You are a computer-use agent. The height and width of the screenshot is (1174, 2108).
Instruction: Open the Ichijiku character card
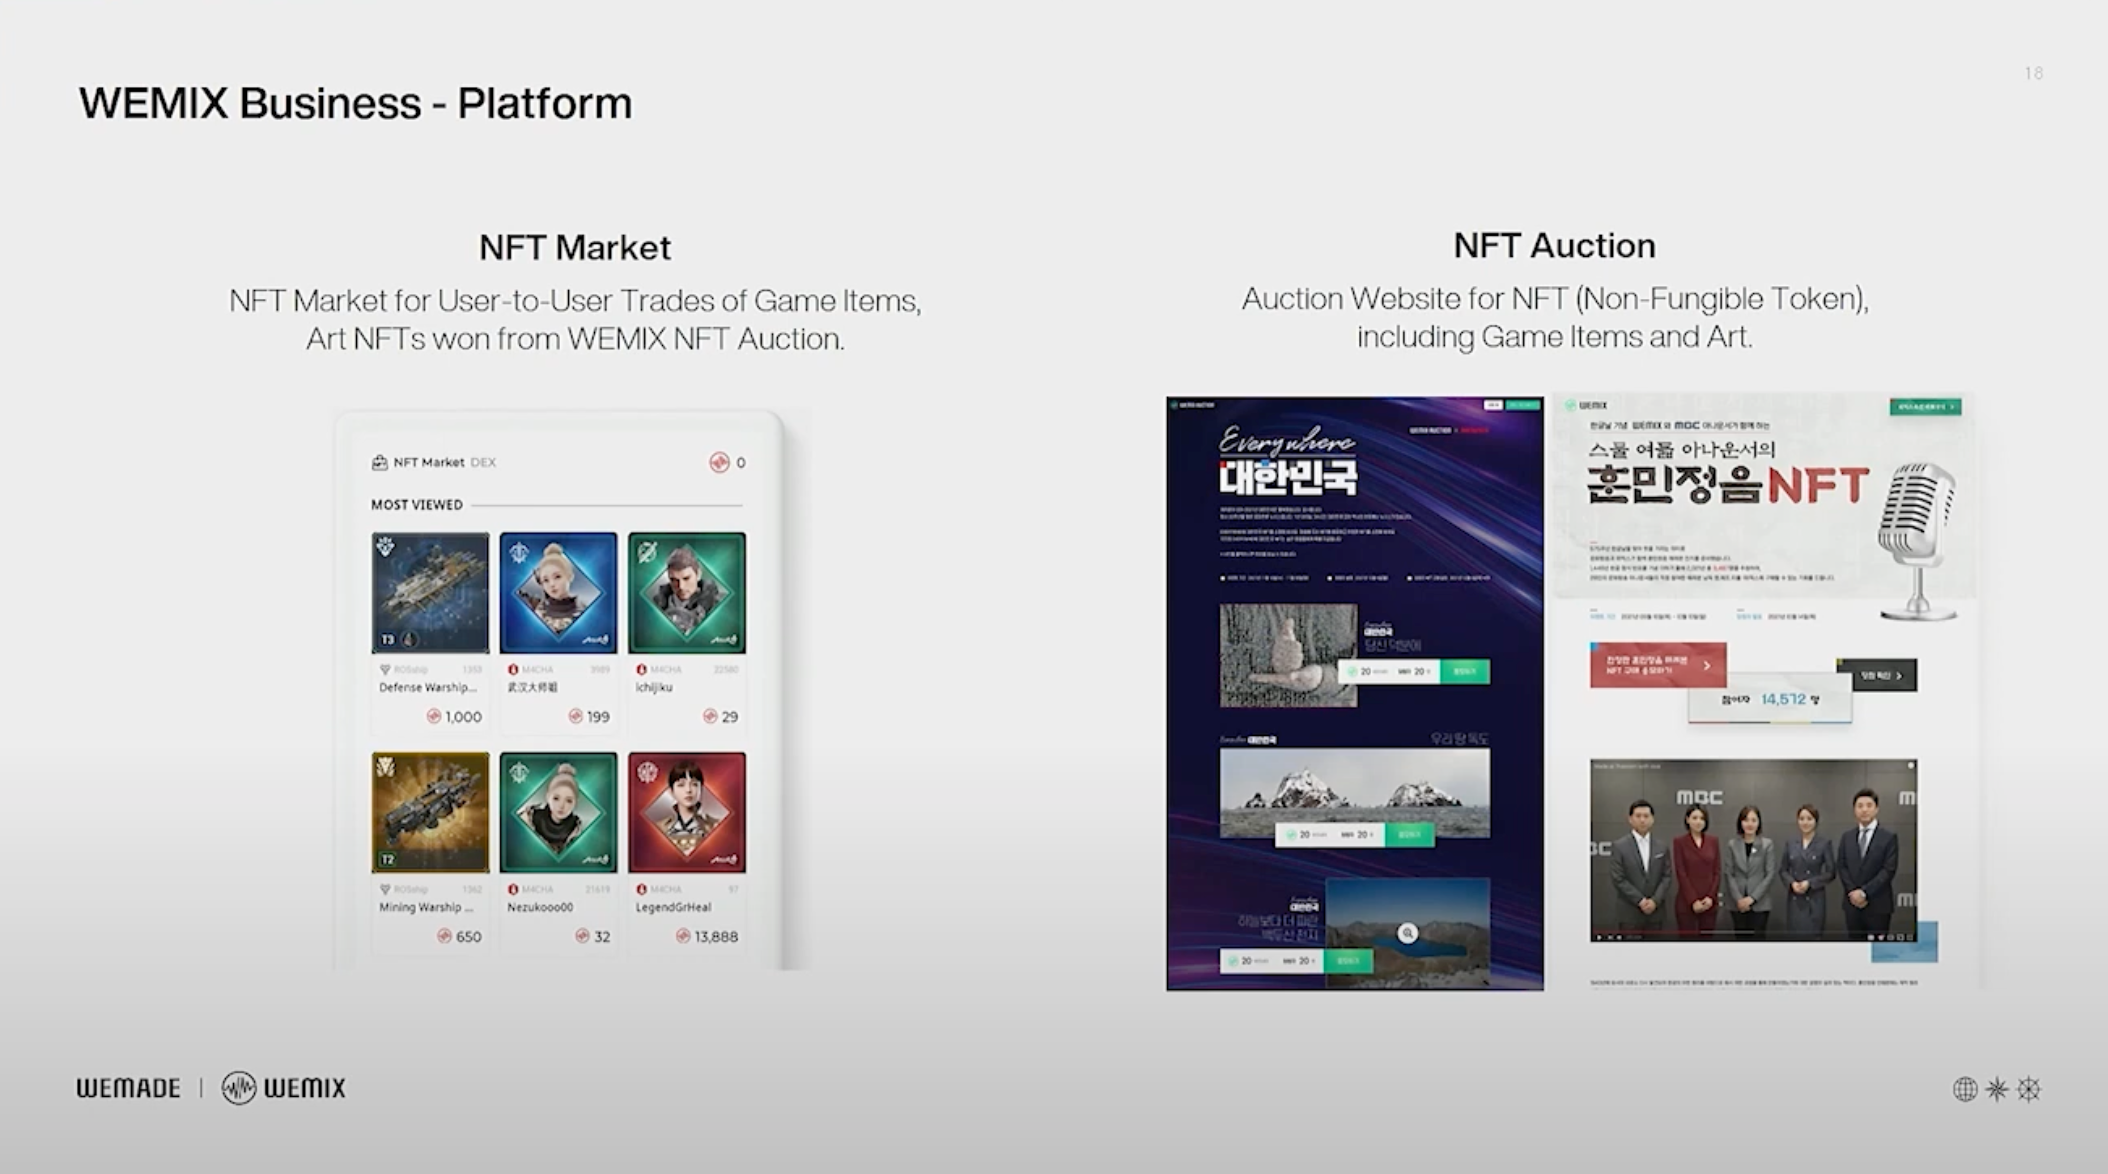pyautogui.click(x=686, y=593)
